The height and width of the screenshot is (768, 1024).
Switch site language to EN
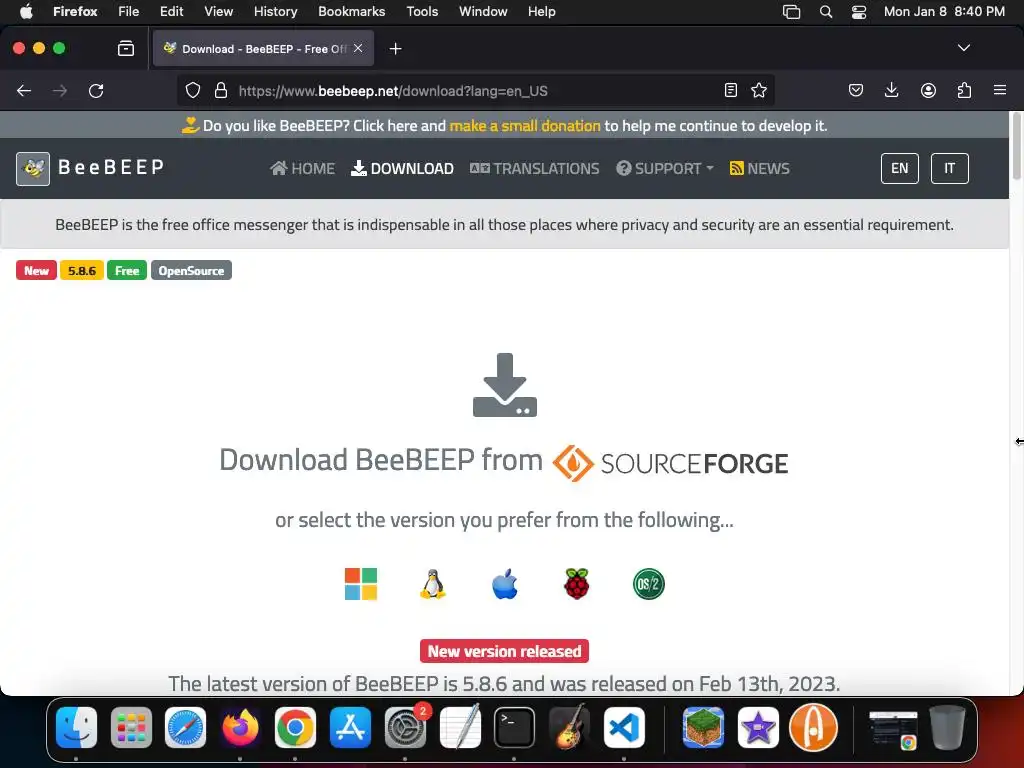point(899,168)
